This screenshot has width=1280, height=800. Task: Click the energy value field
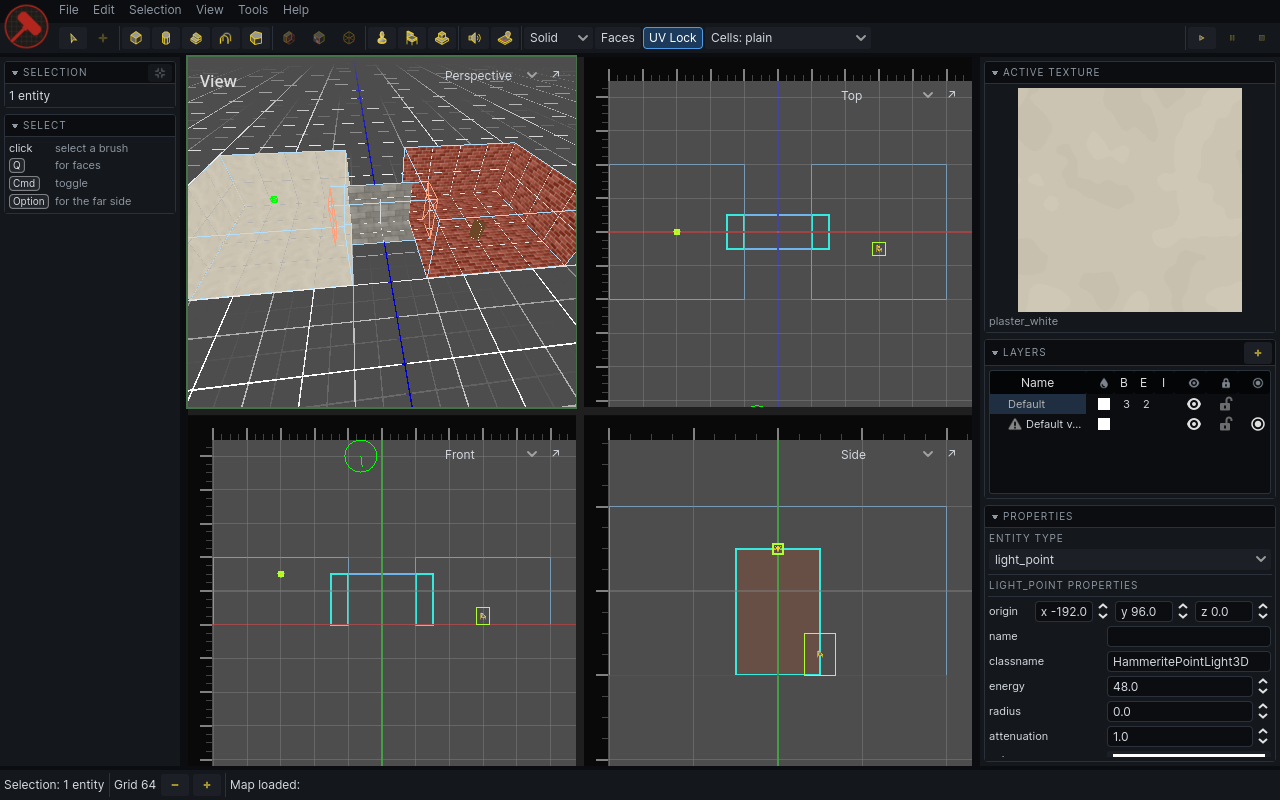click(1180, 687)
